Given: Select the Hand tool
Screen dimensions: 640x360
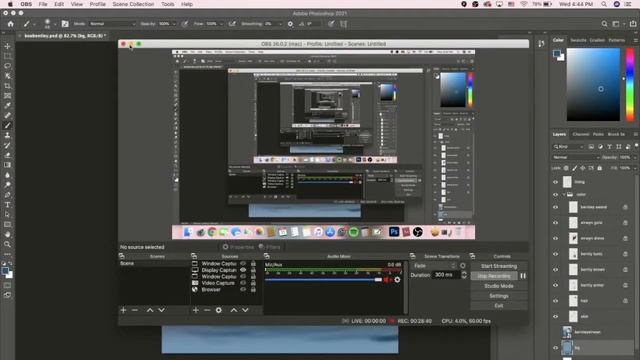Looking at the screenshot, I should [7, 234].
